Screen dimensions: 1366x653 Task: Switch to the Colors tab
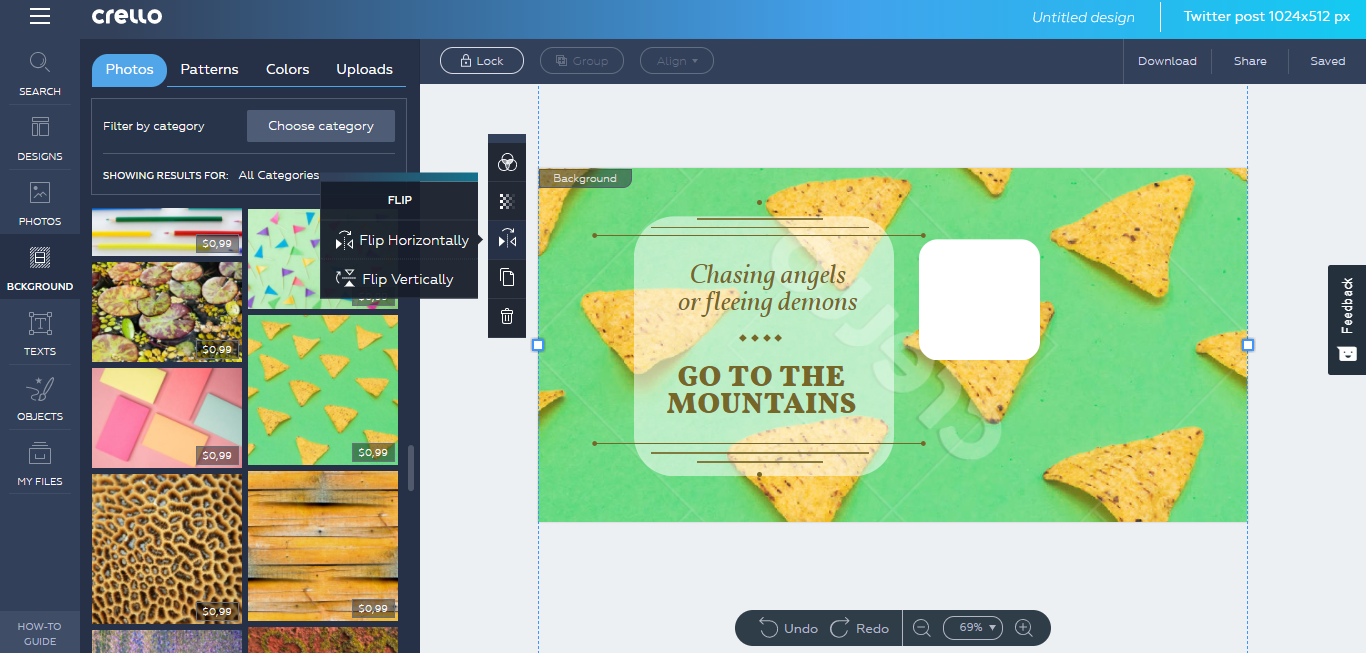pyautogui.click(x=287, y=69)
